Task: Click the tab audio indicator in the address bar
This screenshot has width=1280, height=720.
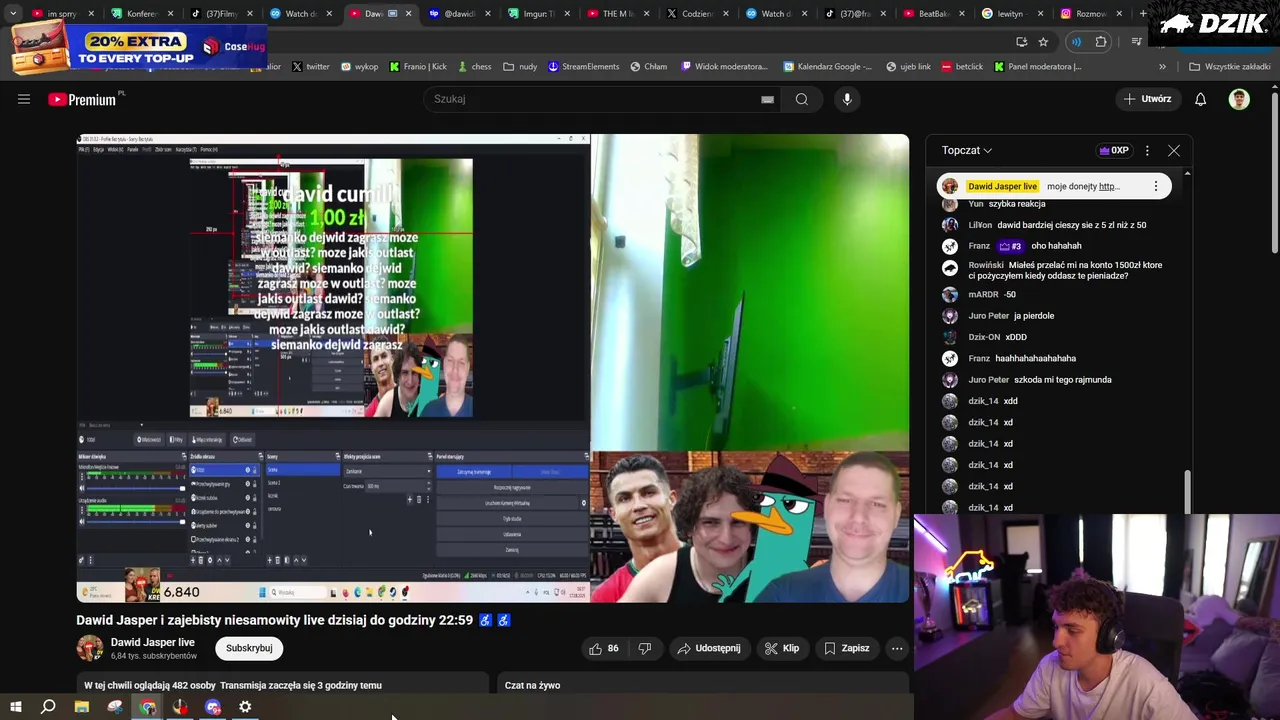Action: [1076, 42]
